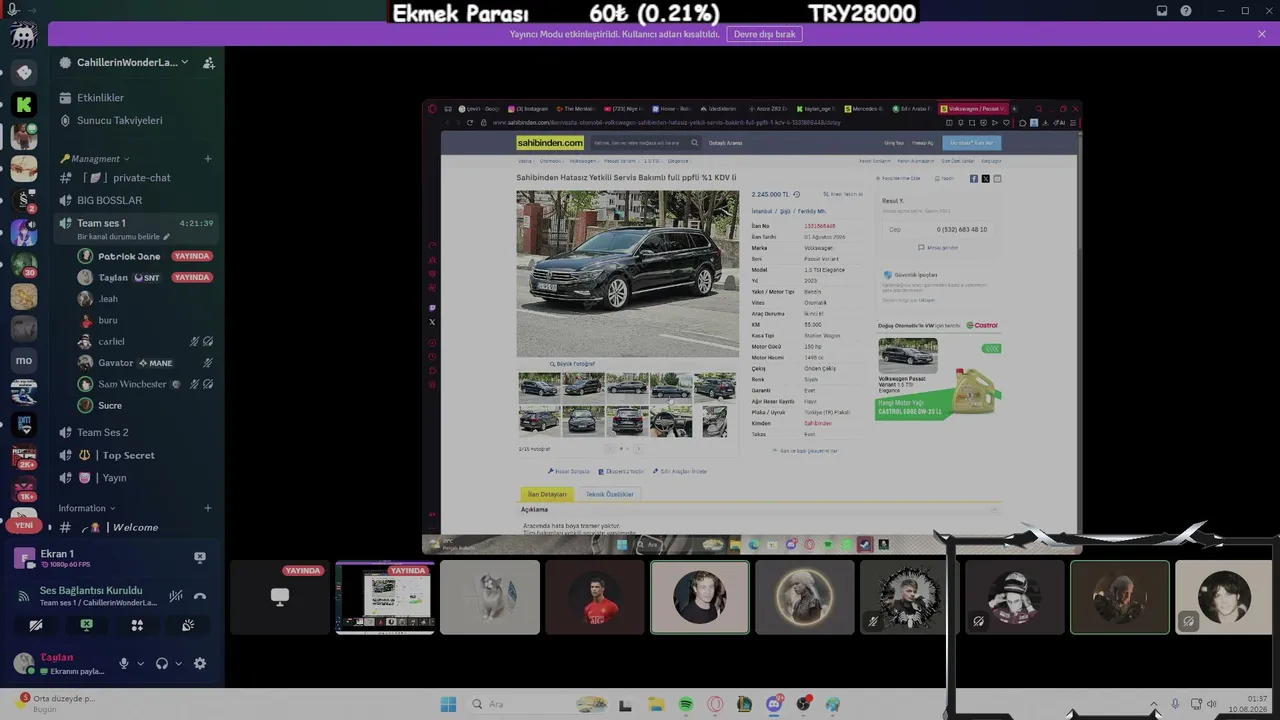Select the Team ses 1 voice channel
Image resolution: width=1280 pixels, height=720 pixels.
[136, 223]
